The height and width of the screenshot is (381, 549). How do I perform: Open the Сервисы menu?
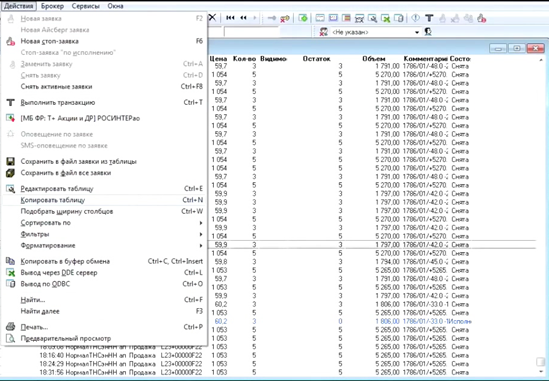tap(85, 6)
